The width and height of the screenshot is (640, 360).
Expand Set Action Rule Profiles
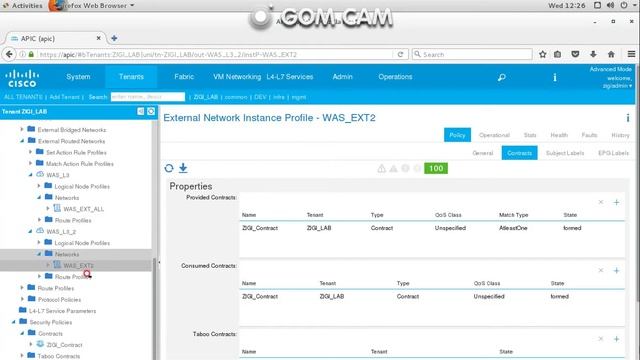point(31,152)
